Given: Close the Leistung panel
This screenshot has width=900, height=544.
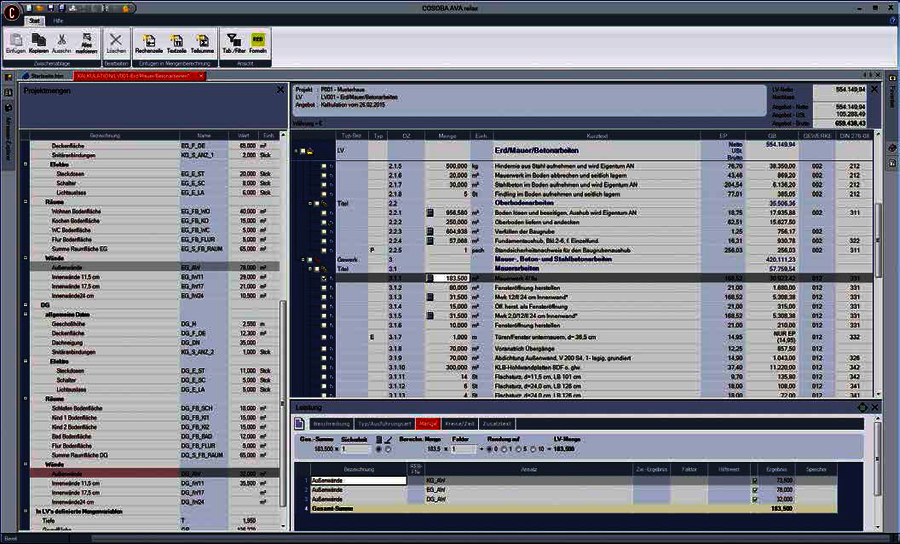Looking at the screenshot, I should 875,407.
